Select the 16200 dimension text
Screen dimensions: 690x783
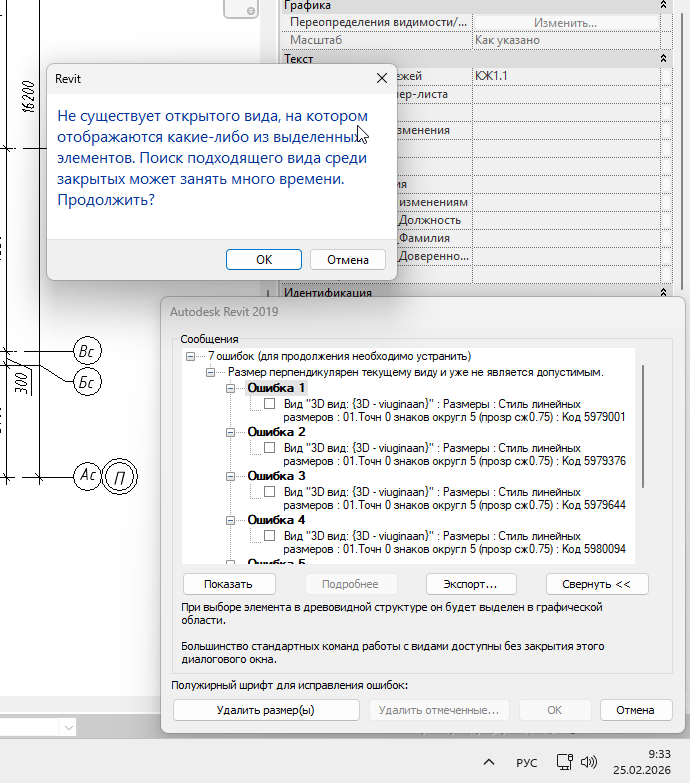pyautogui.click(x=29, y=97)
